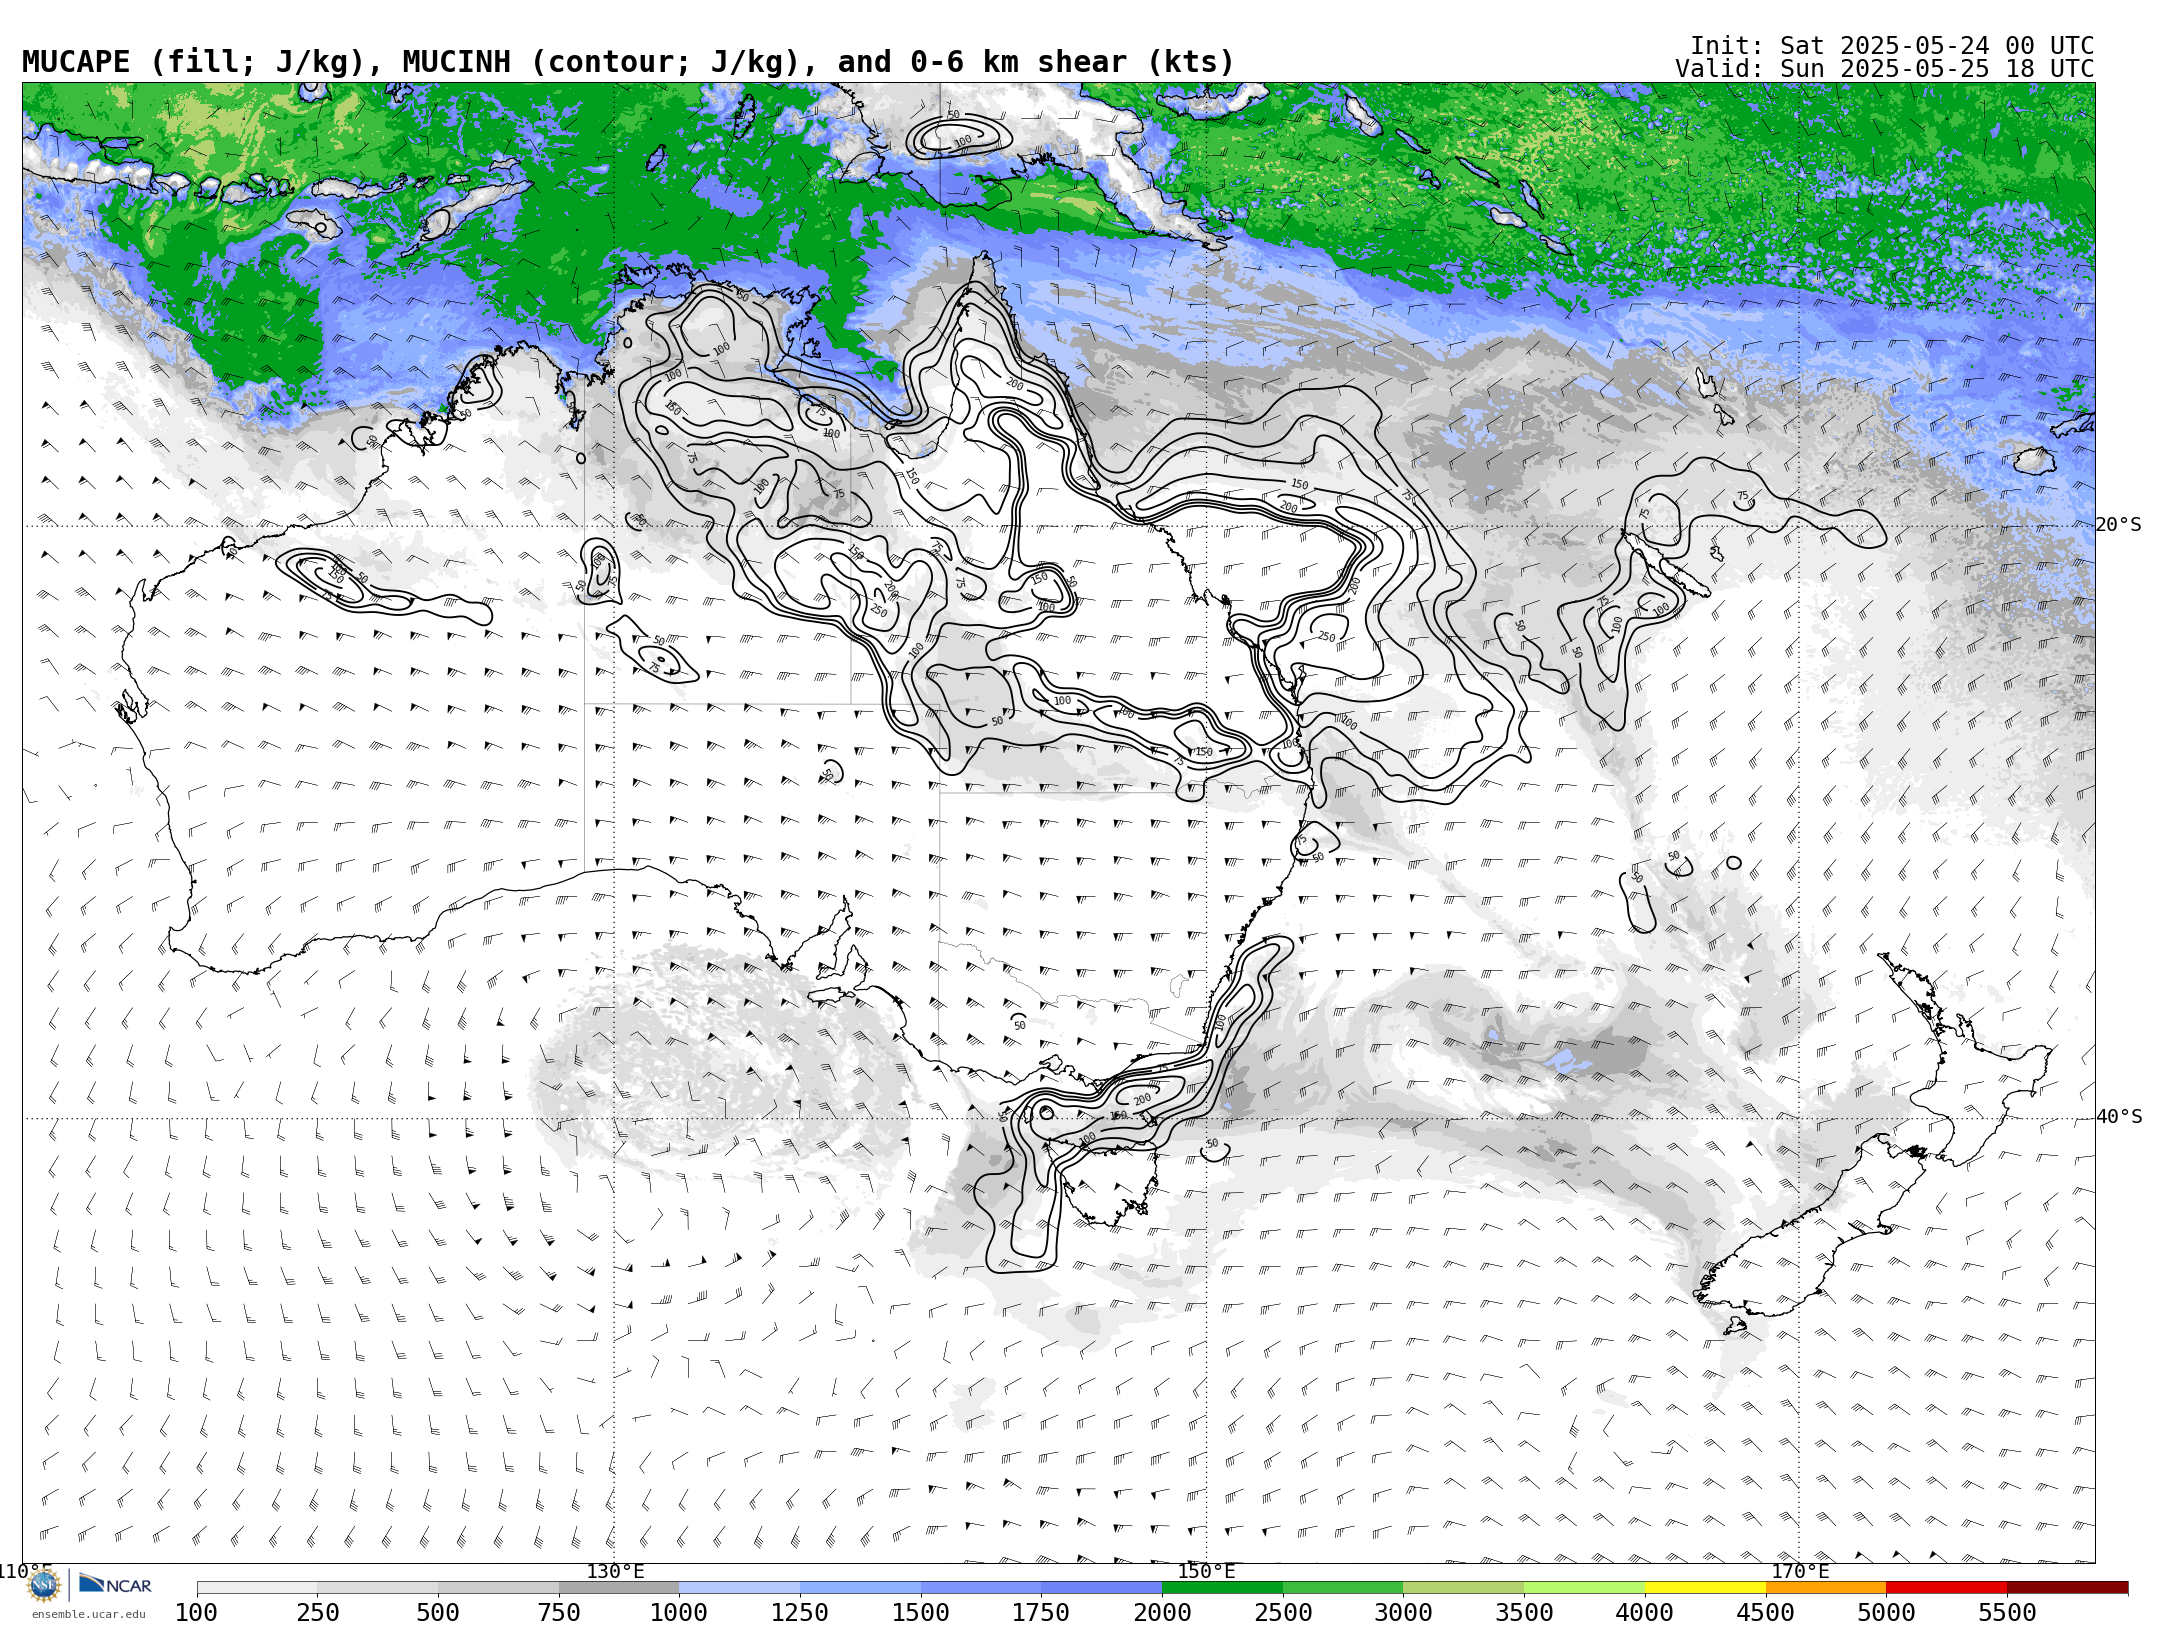Pick the blue 1500–1750 colorbar segment
The height and width of the screenshot is (1626, 2160).
coord(981,1588)
